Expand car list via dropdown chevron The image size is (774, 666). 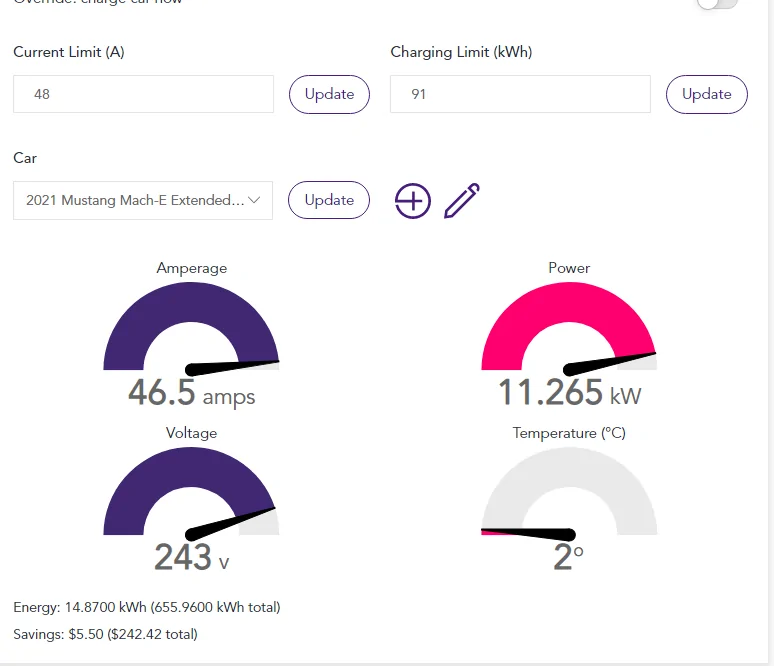click(x=254, y=200)
